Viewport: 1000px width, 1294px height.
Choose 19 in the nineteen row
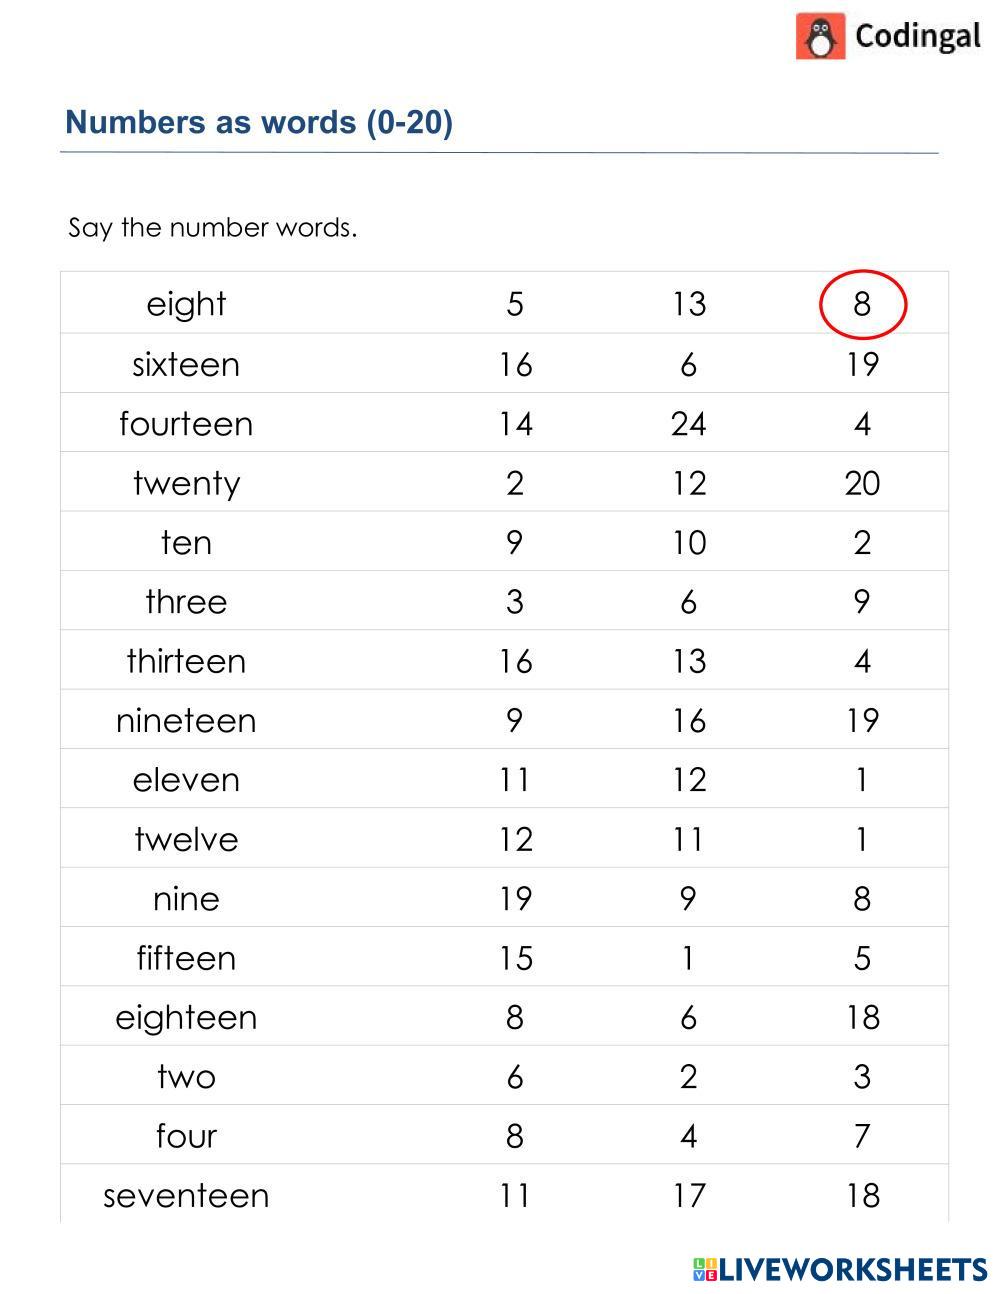(x=862, y=721)
